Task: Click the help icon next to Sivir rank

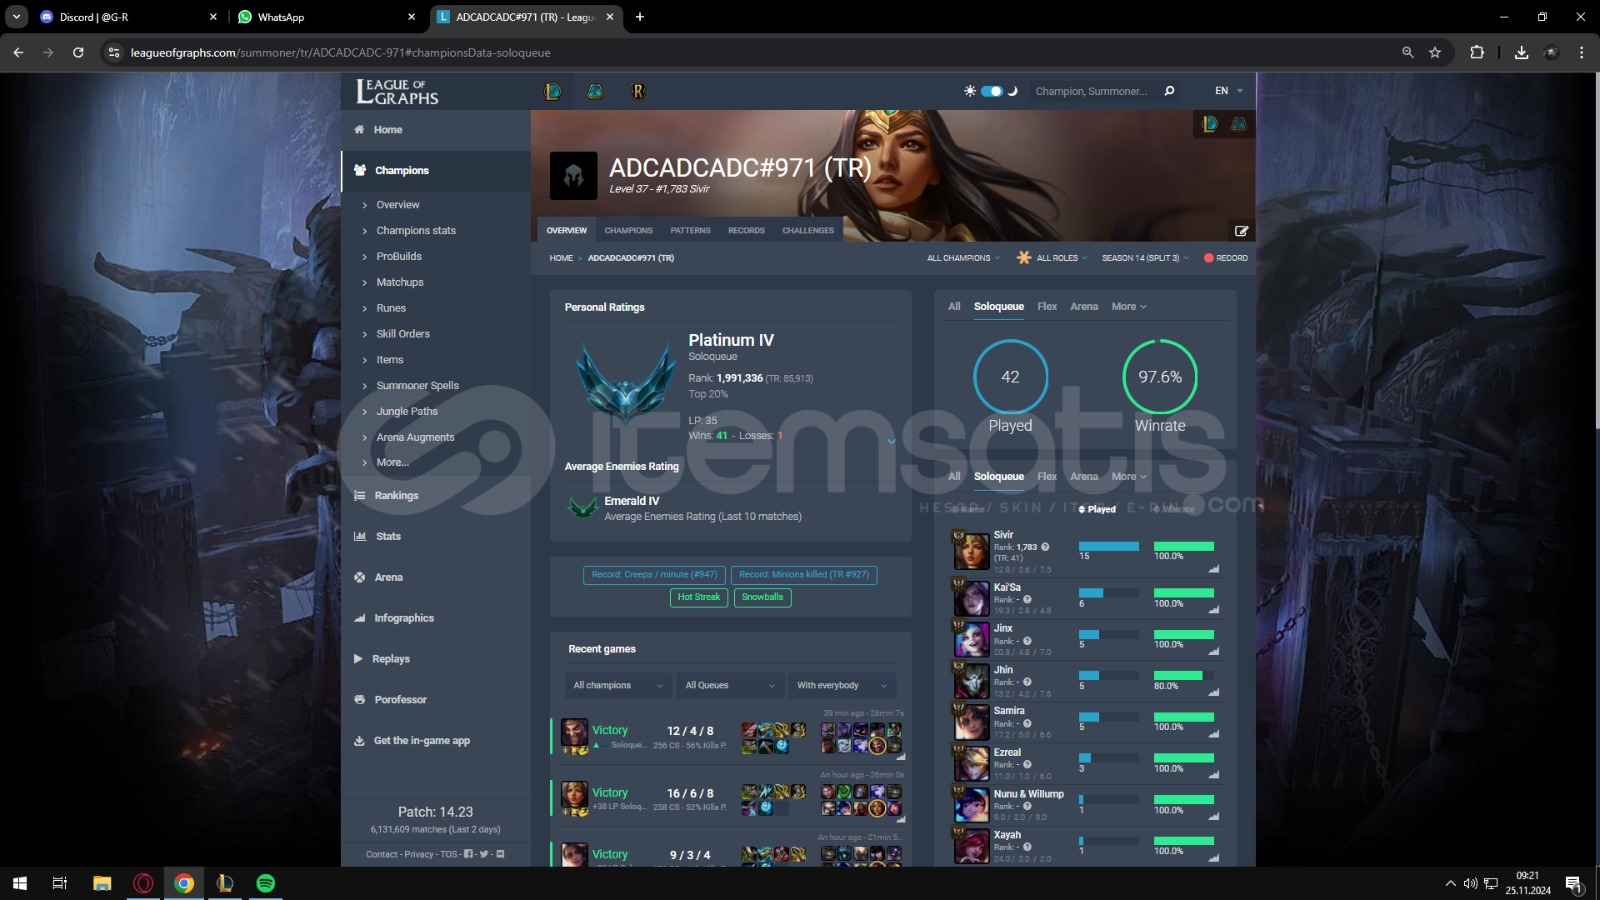Action: click(x=1045, y=547)
